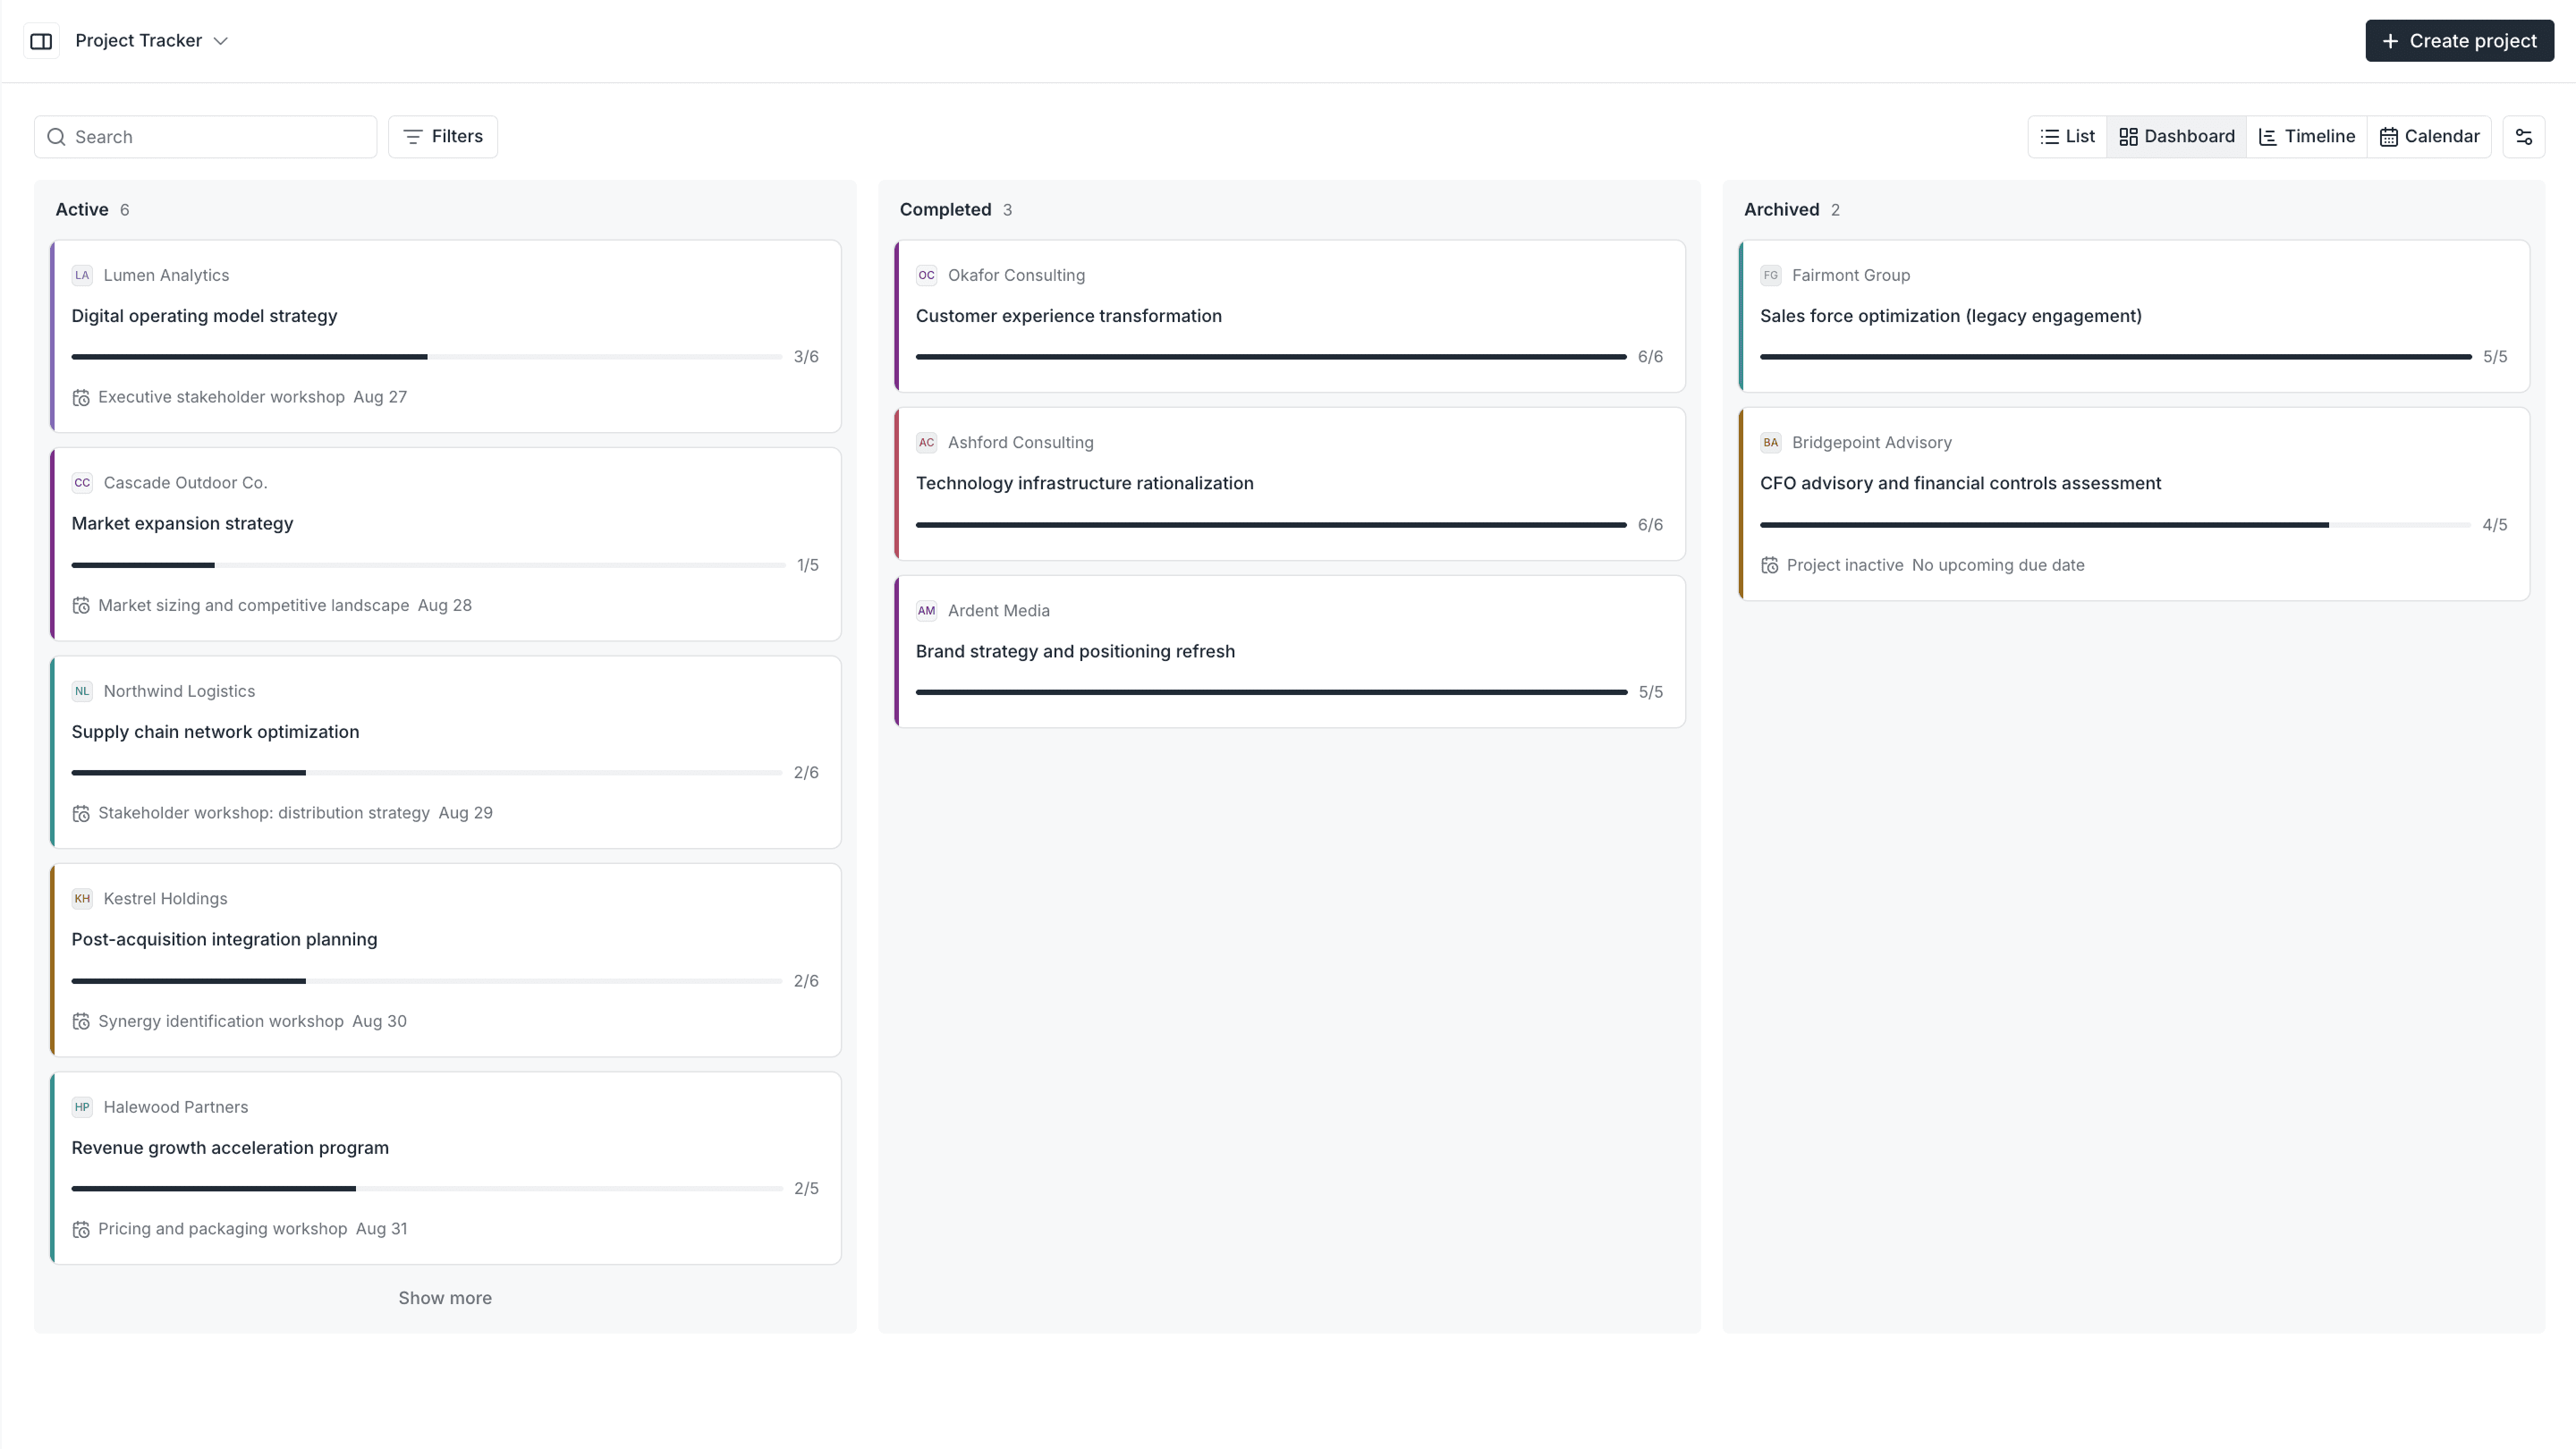
Task: Open the Filters button
Action: [x=443, y=137]
